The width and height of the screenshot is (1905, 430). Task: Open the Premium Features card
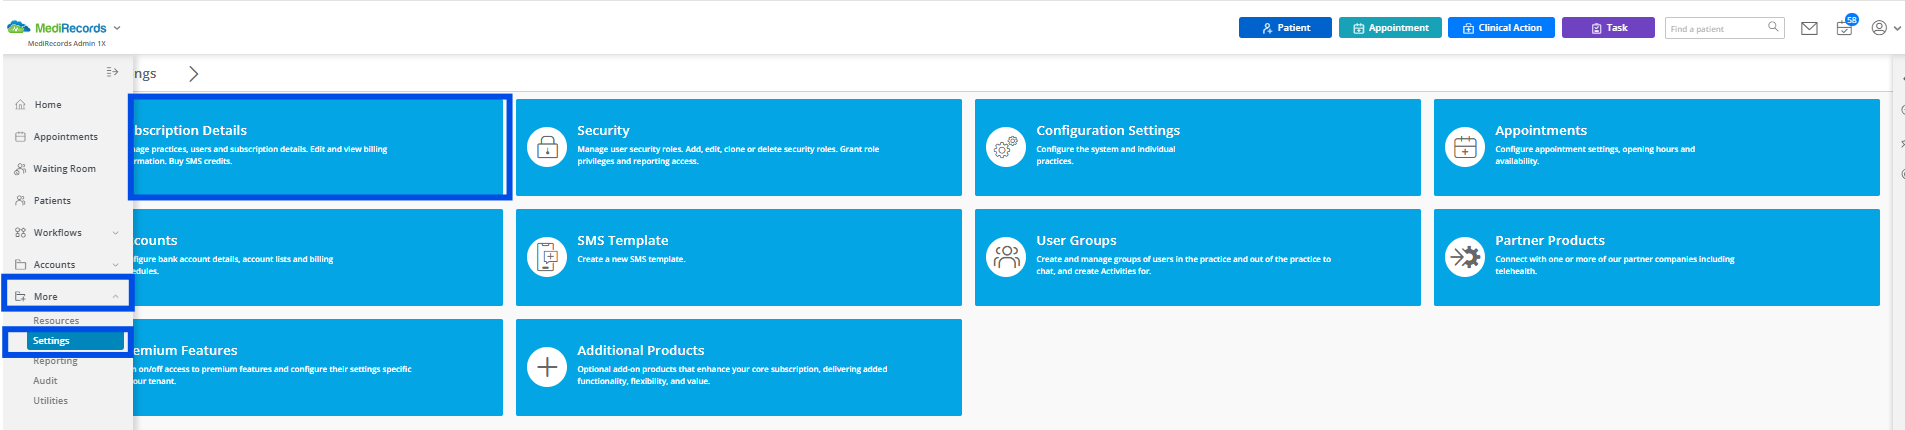(318, 367)
